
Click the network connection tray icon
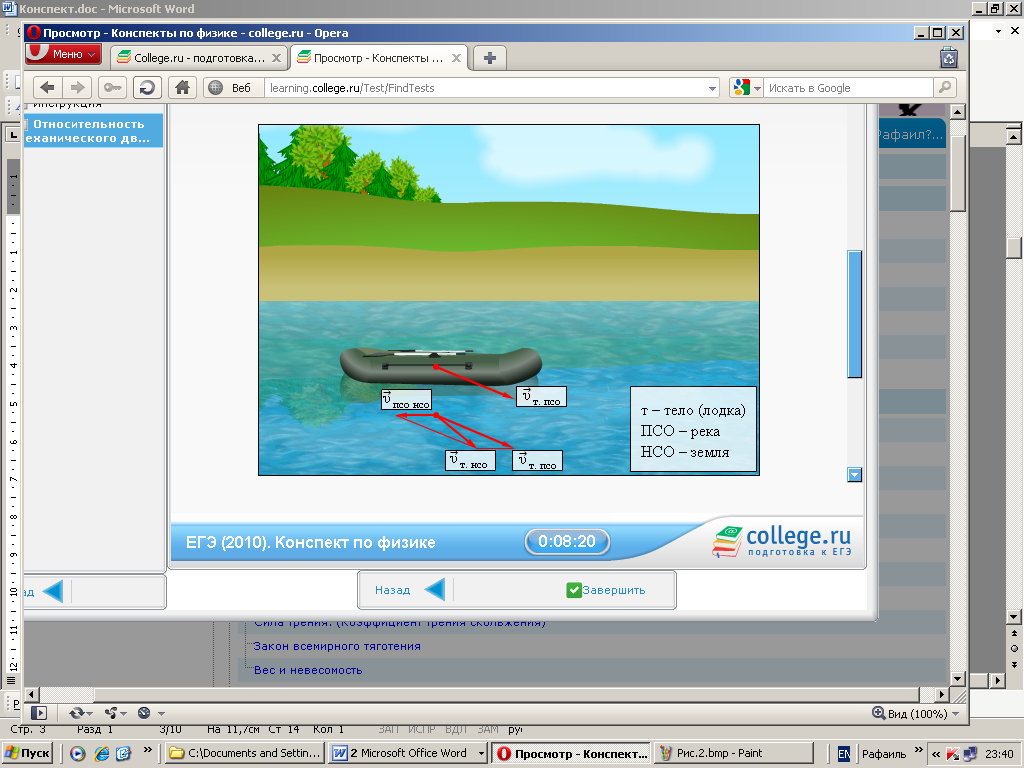(970, 754)
